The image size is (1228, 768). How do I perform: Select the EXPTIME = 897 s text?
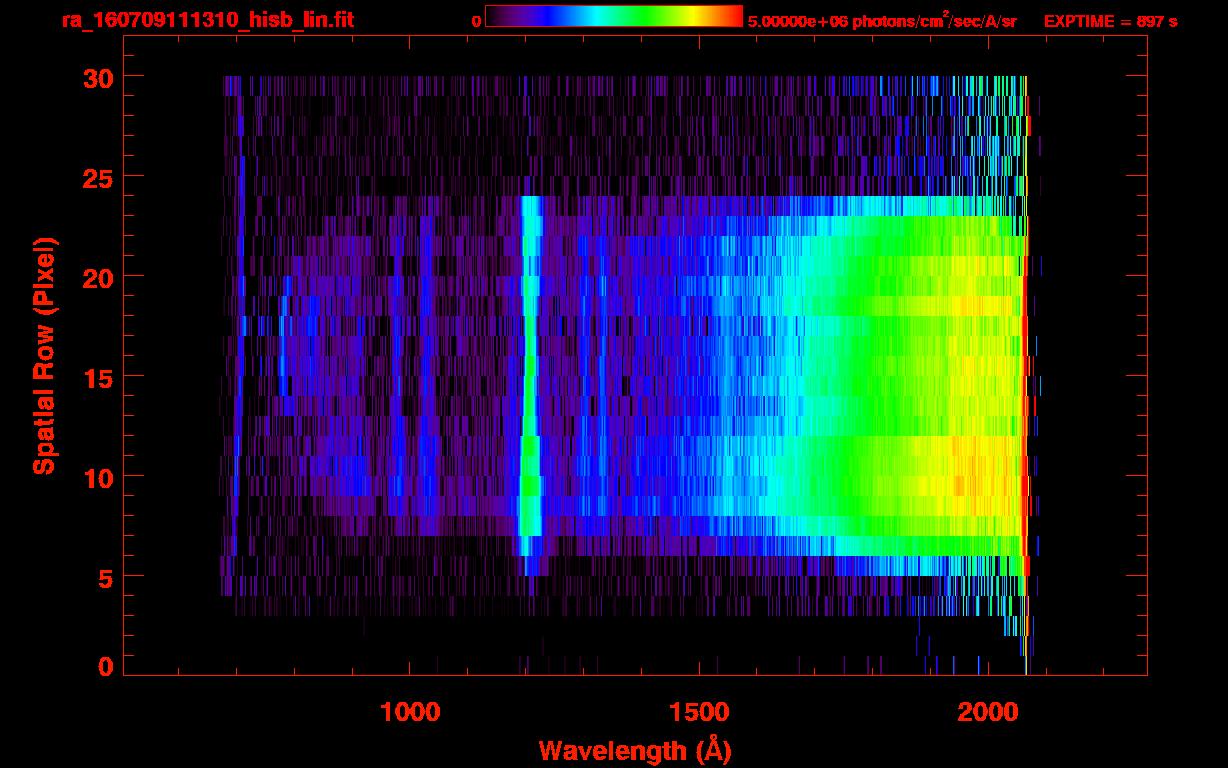point(1110,21)
